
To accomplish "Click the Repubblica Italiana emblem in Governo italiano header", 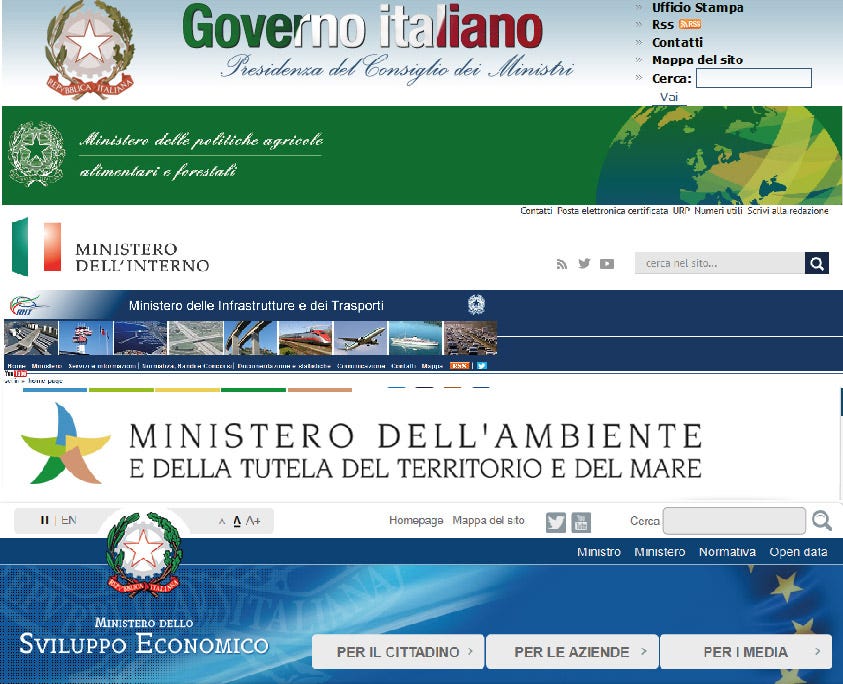I will (90, 51).
